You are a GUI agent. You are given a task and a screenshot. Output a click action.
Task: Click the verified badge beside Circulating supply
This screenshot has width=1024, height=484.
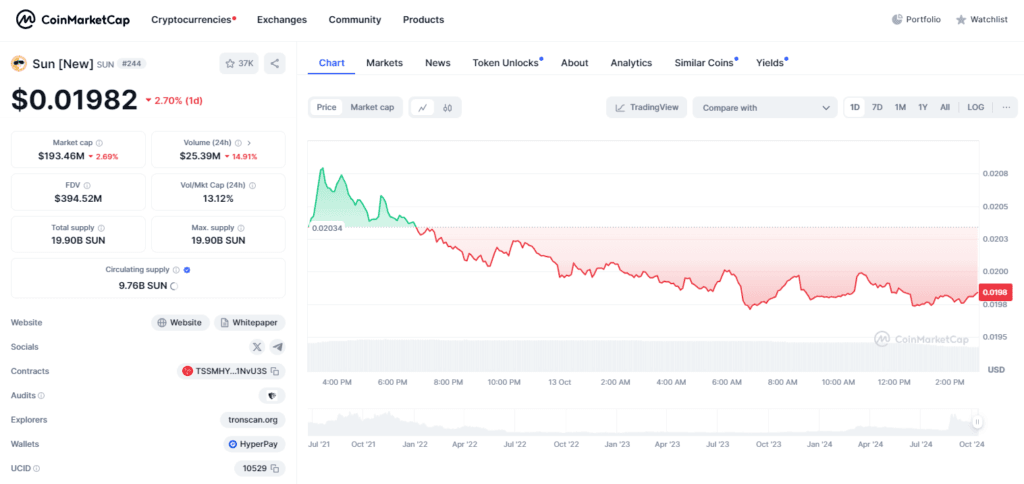(187, 269)
